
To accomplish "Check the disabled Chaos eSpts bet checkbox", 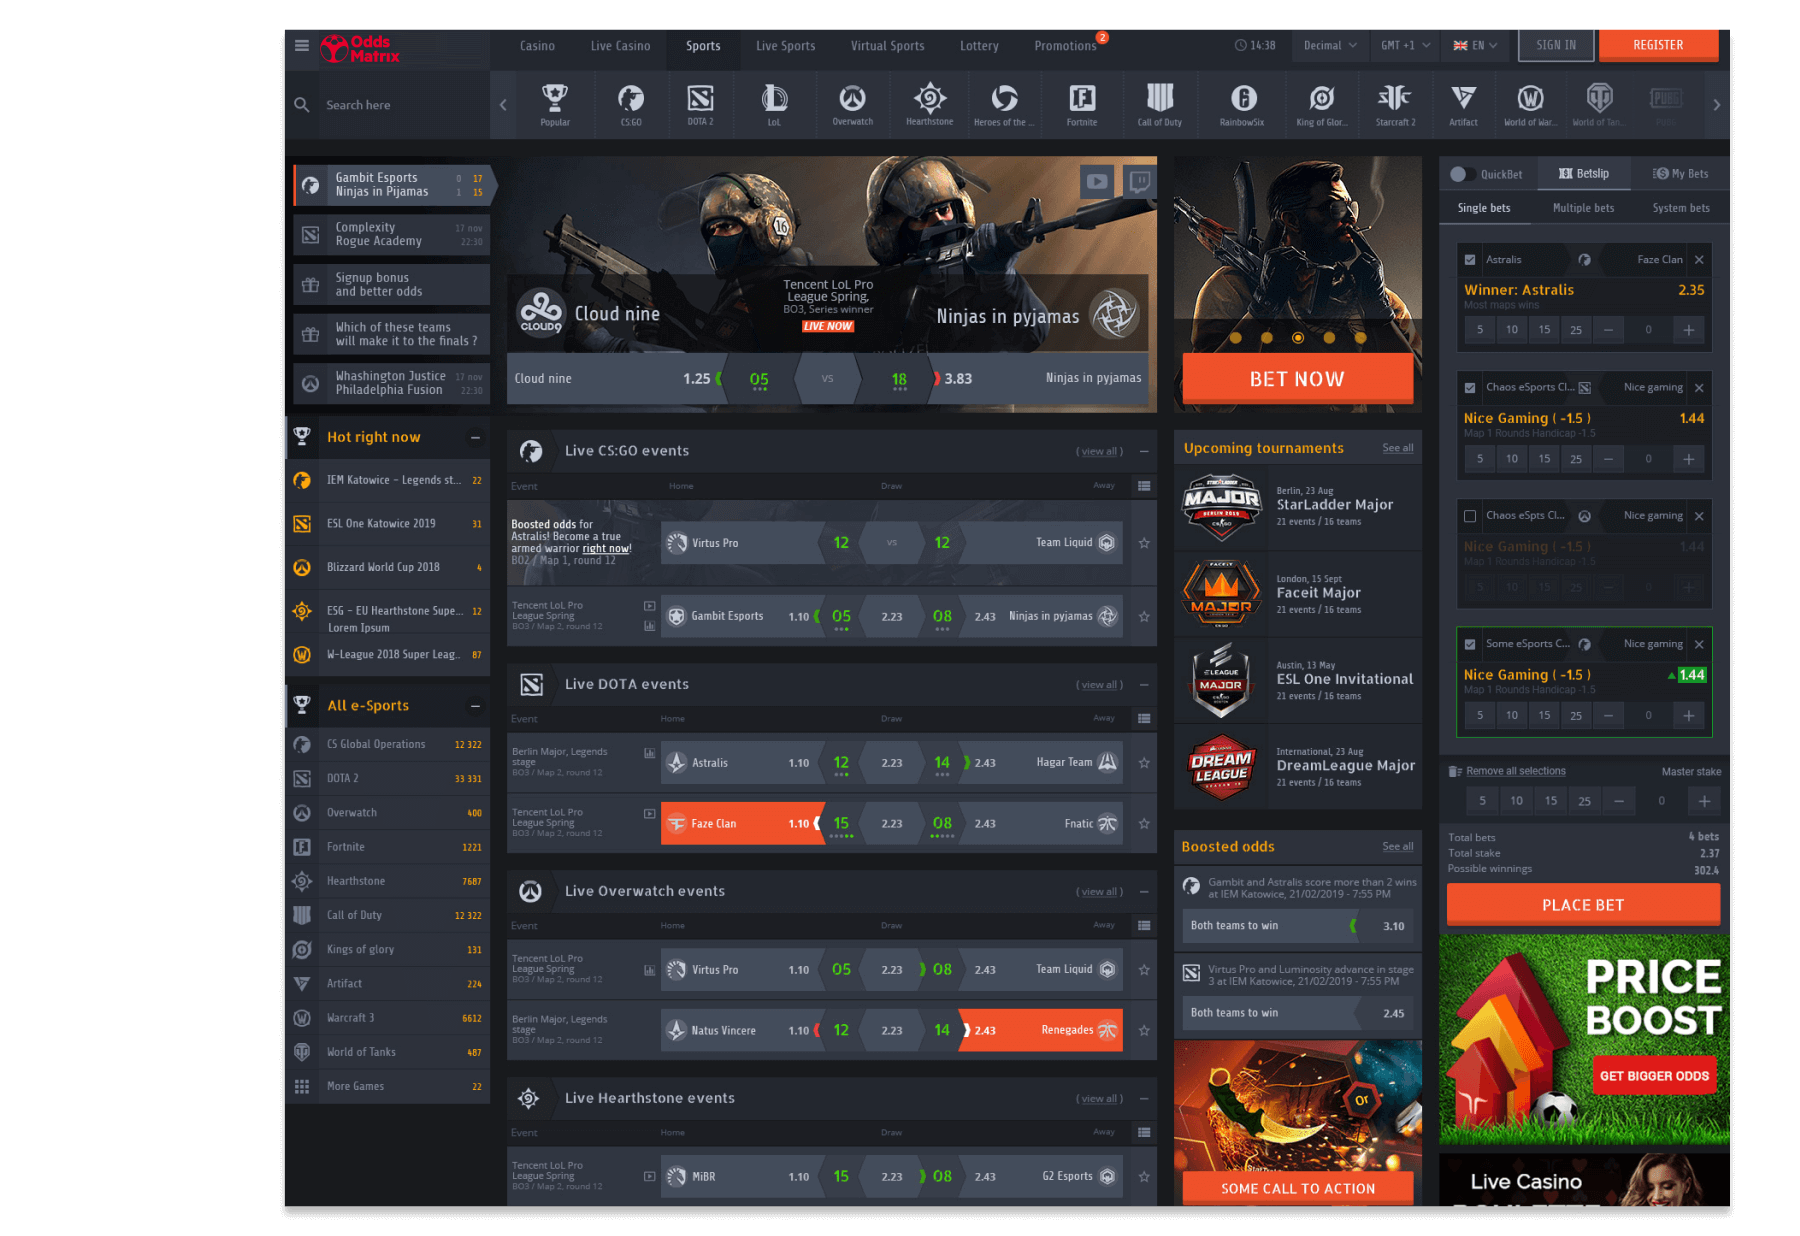I will coord(1470,516).
